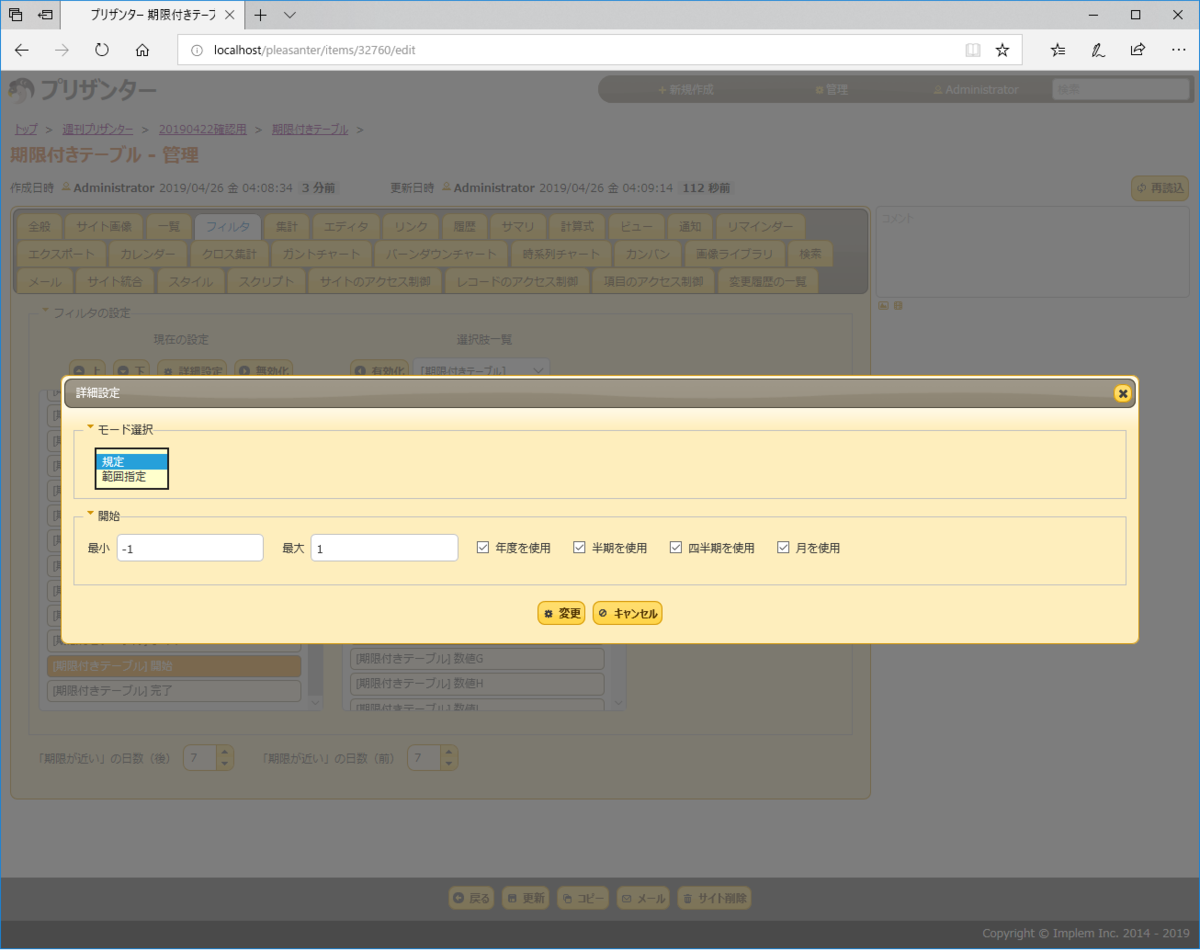Open the スクリプト tab
1200x952 pixels.
[266, 281]
